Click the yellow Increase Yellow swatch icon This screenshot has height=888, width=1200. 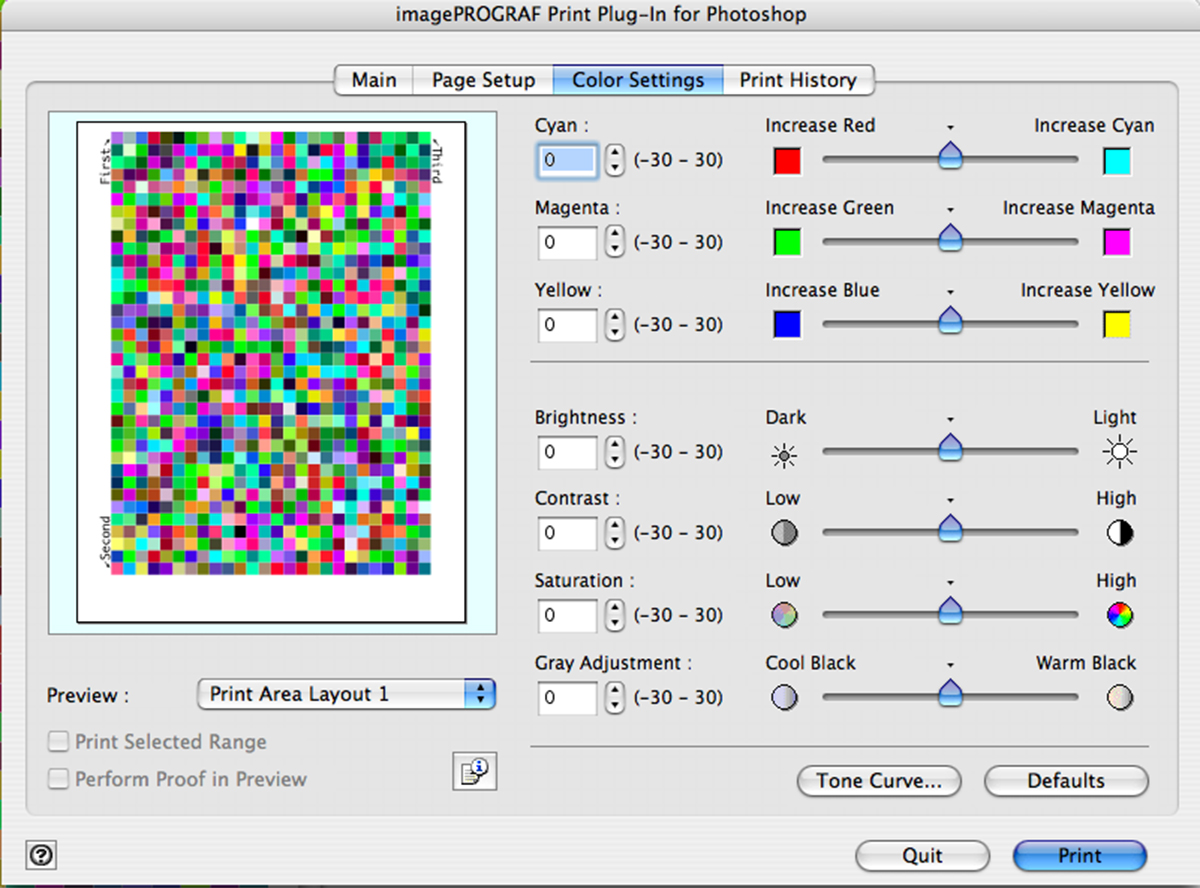(x=1117, y=324)
